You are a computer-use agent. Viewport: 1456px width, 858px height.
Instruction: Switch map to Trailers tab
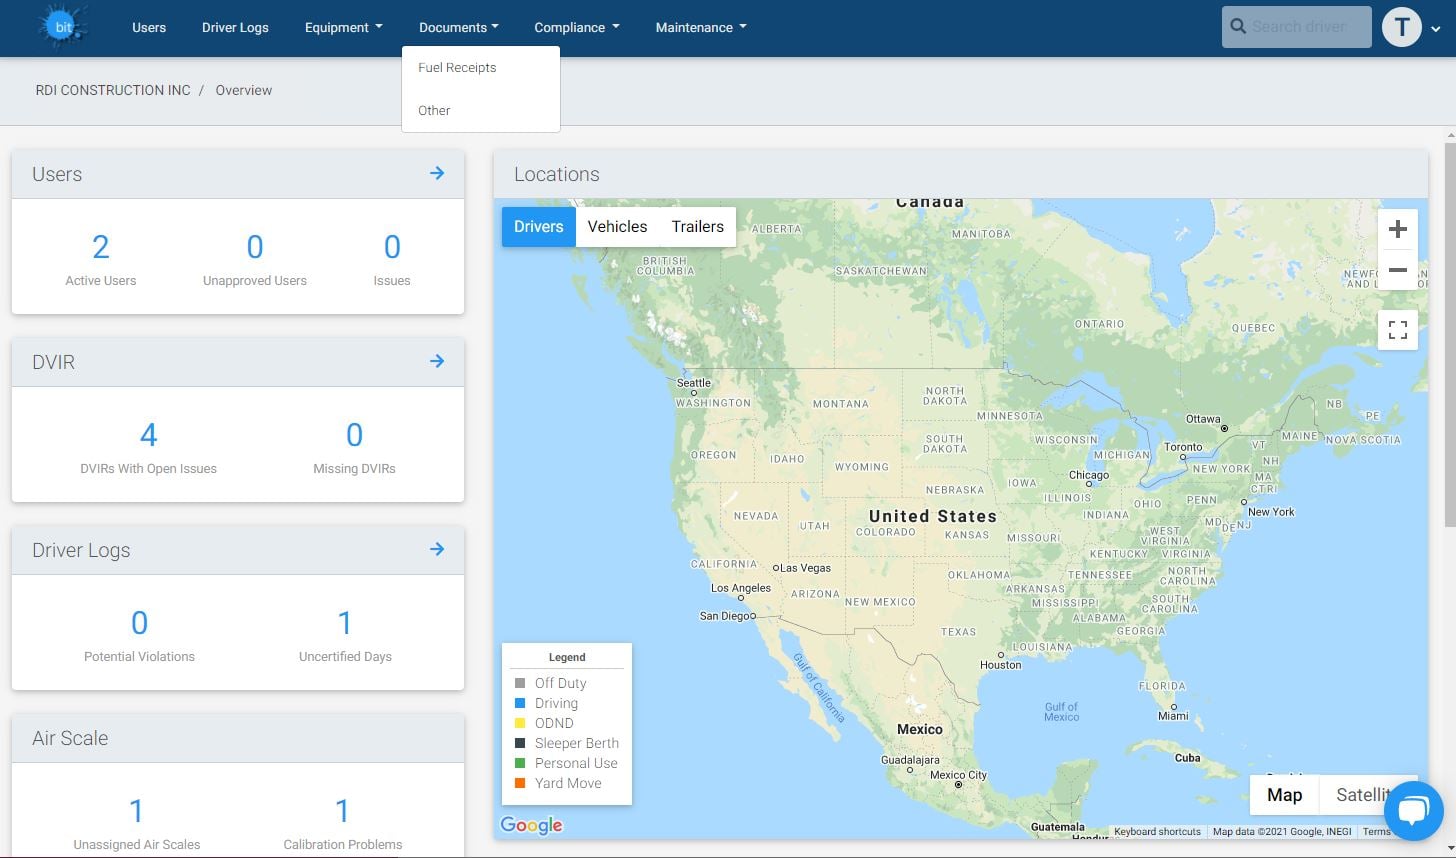697,227
